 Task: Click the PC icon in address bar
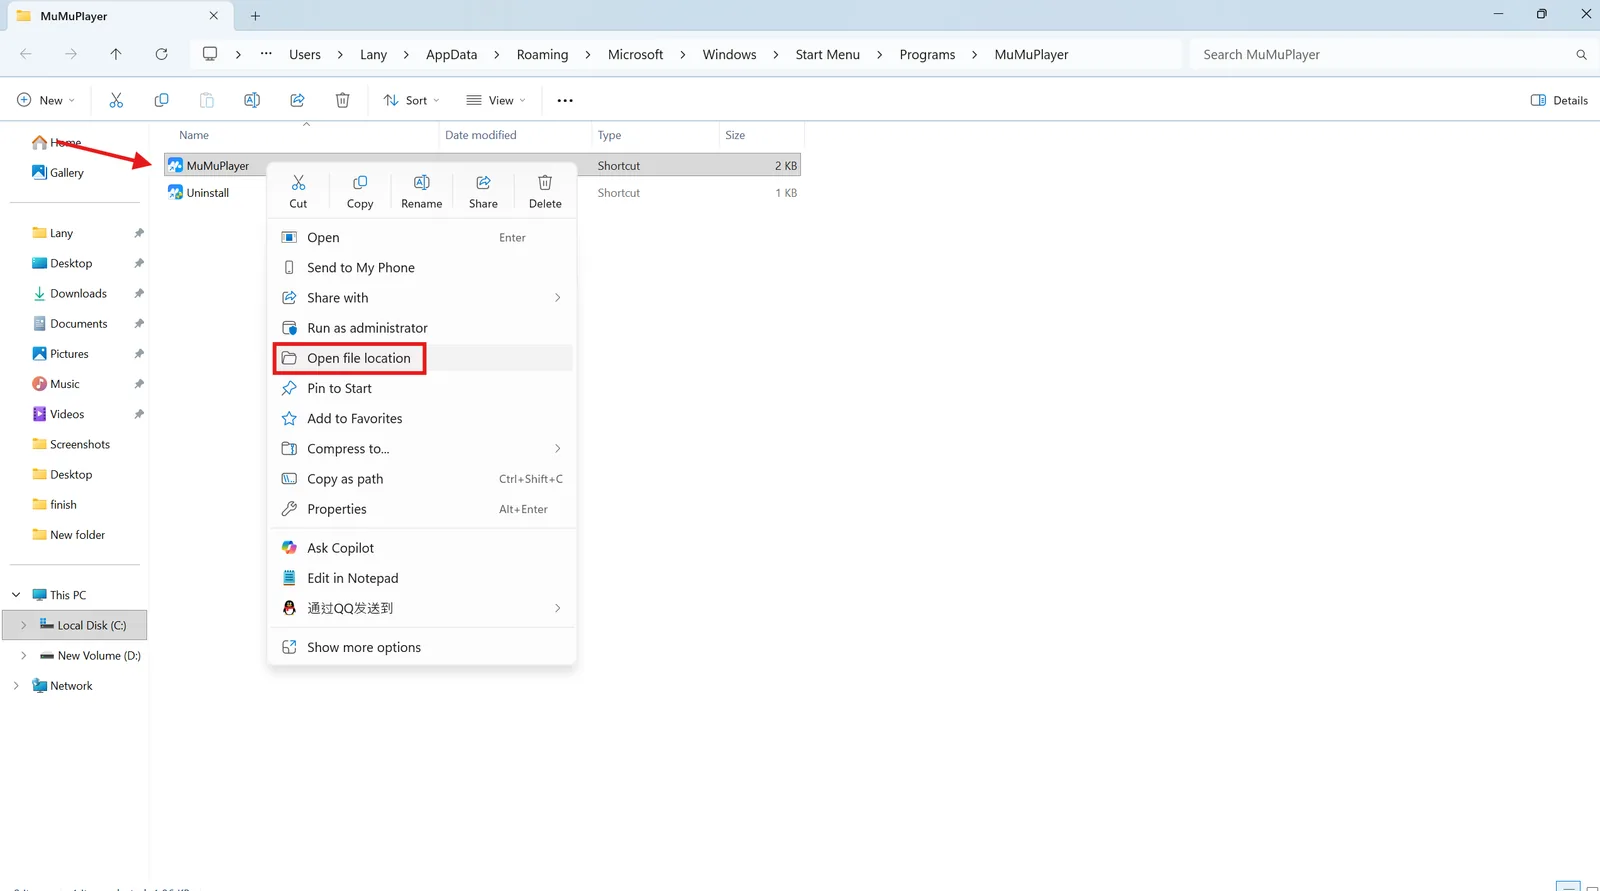(210, 54)
